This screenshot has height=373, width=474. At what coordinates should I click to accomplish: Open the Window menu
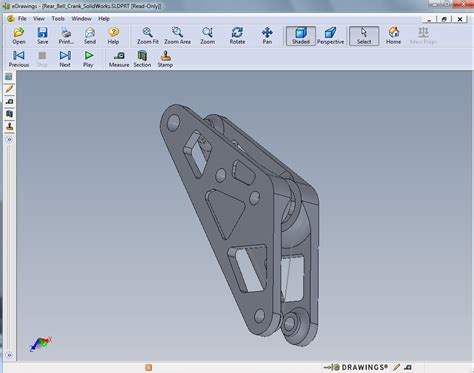[81, 19]
